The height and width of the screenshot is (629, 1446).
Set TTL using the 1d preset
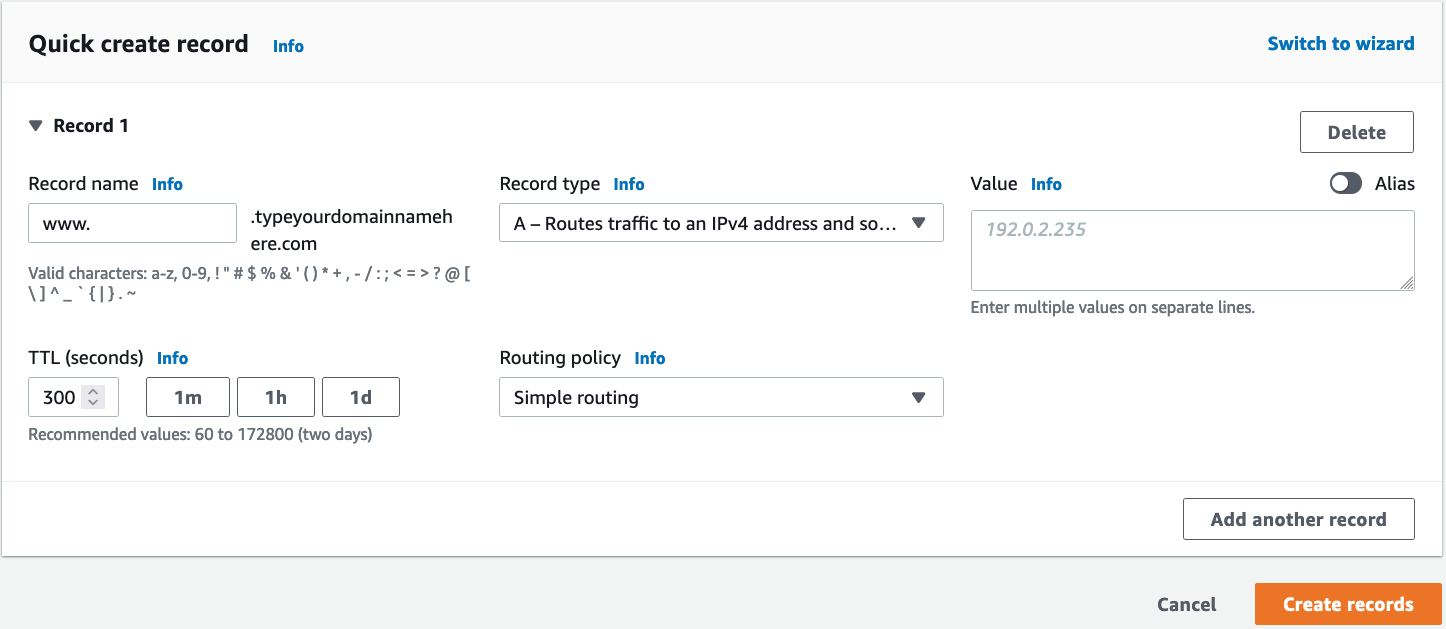click(x=360, y=396)
